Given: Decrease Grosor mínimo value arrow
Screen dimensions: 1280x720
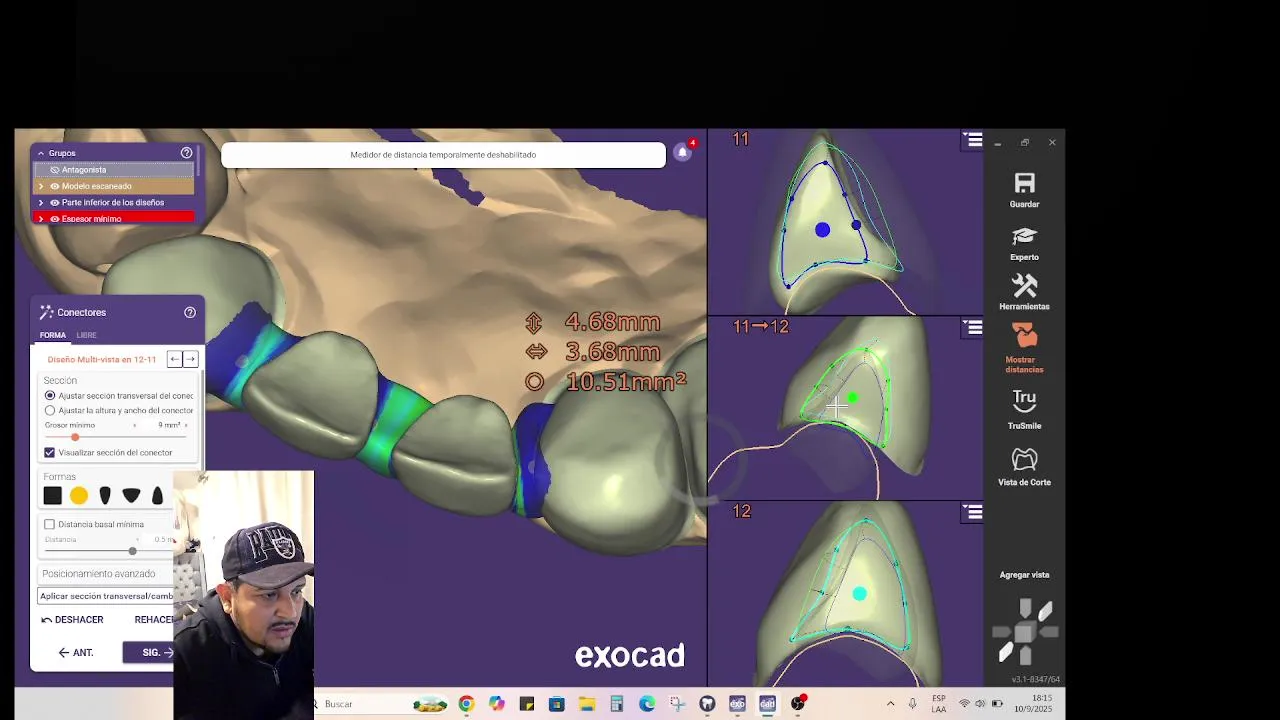Looking at the screenshot, I should (x=135, y=425).
